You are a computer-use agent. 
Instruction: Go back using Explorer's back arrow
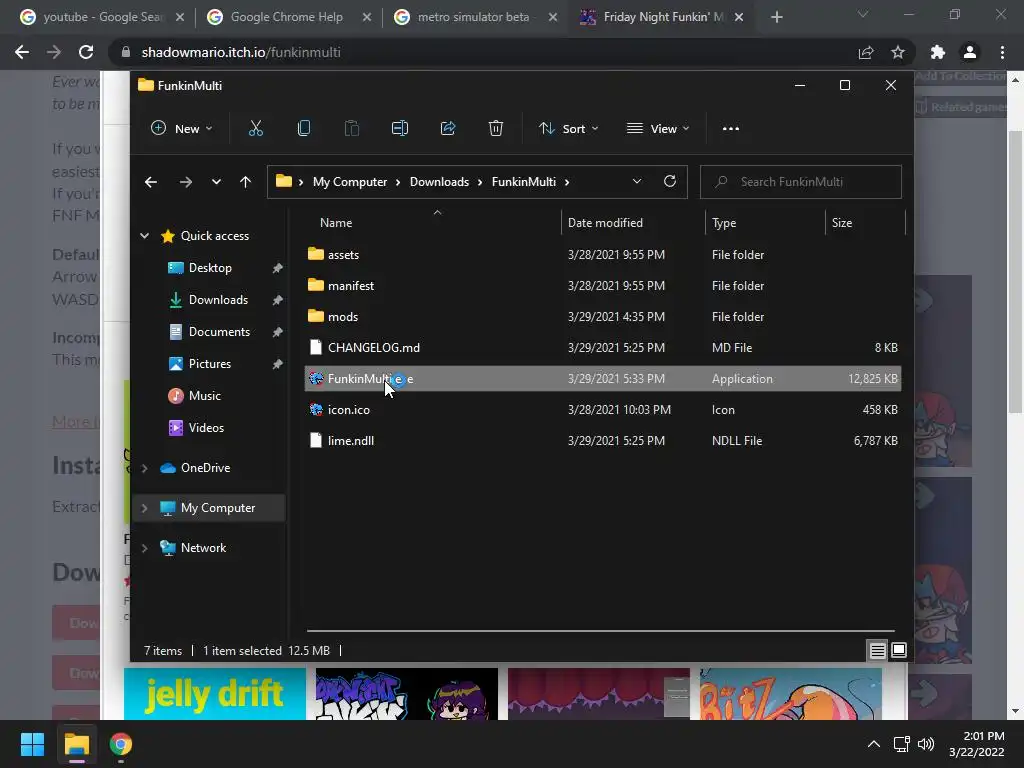click(x=151, y=182)
